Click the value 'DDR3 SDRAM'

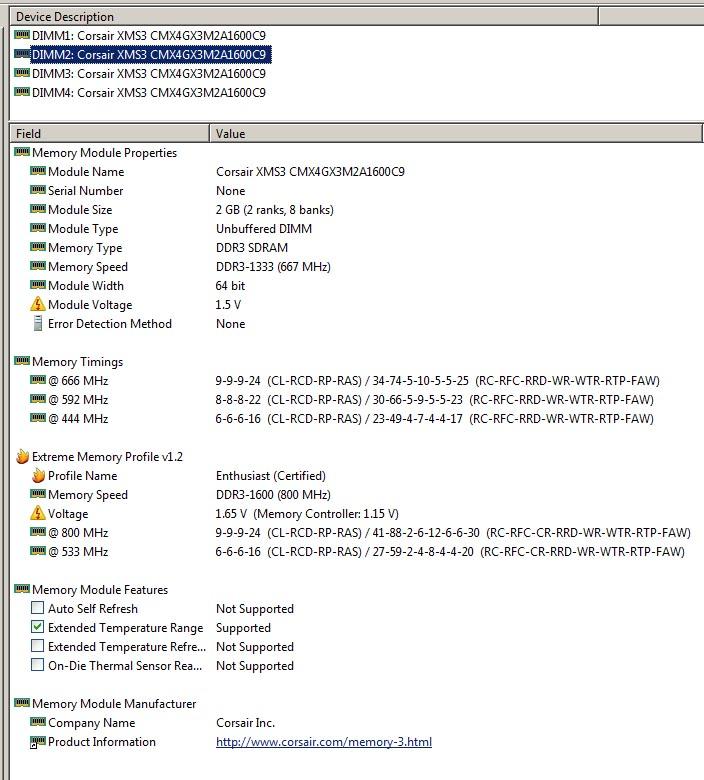252,248
